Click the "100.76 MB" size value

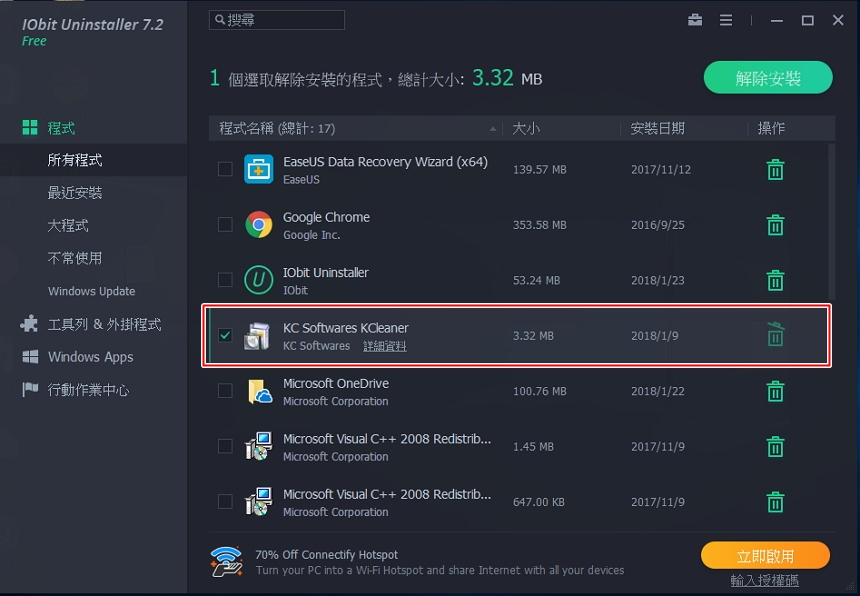[540, 391]
